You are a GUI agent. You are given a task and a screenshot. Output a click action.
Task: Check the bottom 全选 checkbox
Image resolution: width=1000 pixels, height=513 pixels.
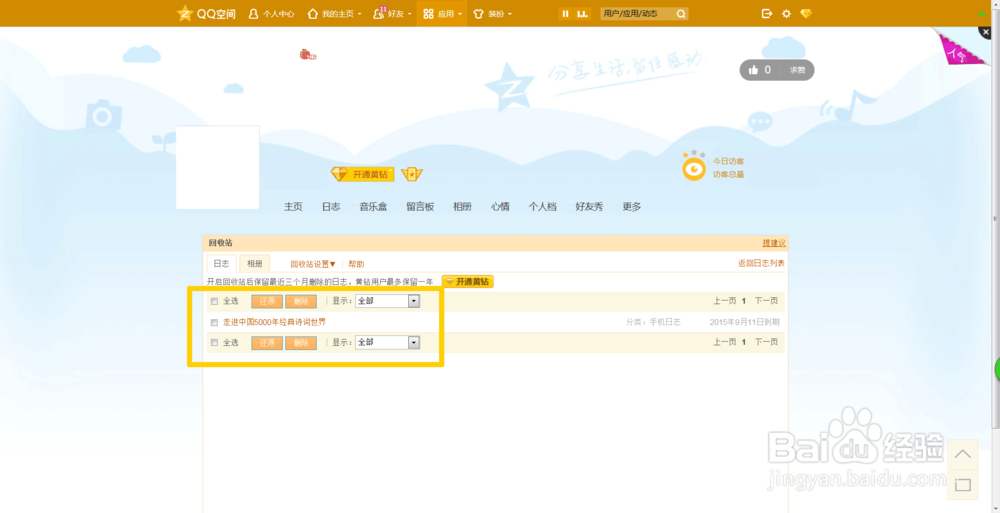click(x=214, y=343)
